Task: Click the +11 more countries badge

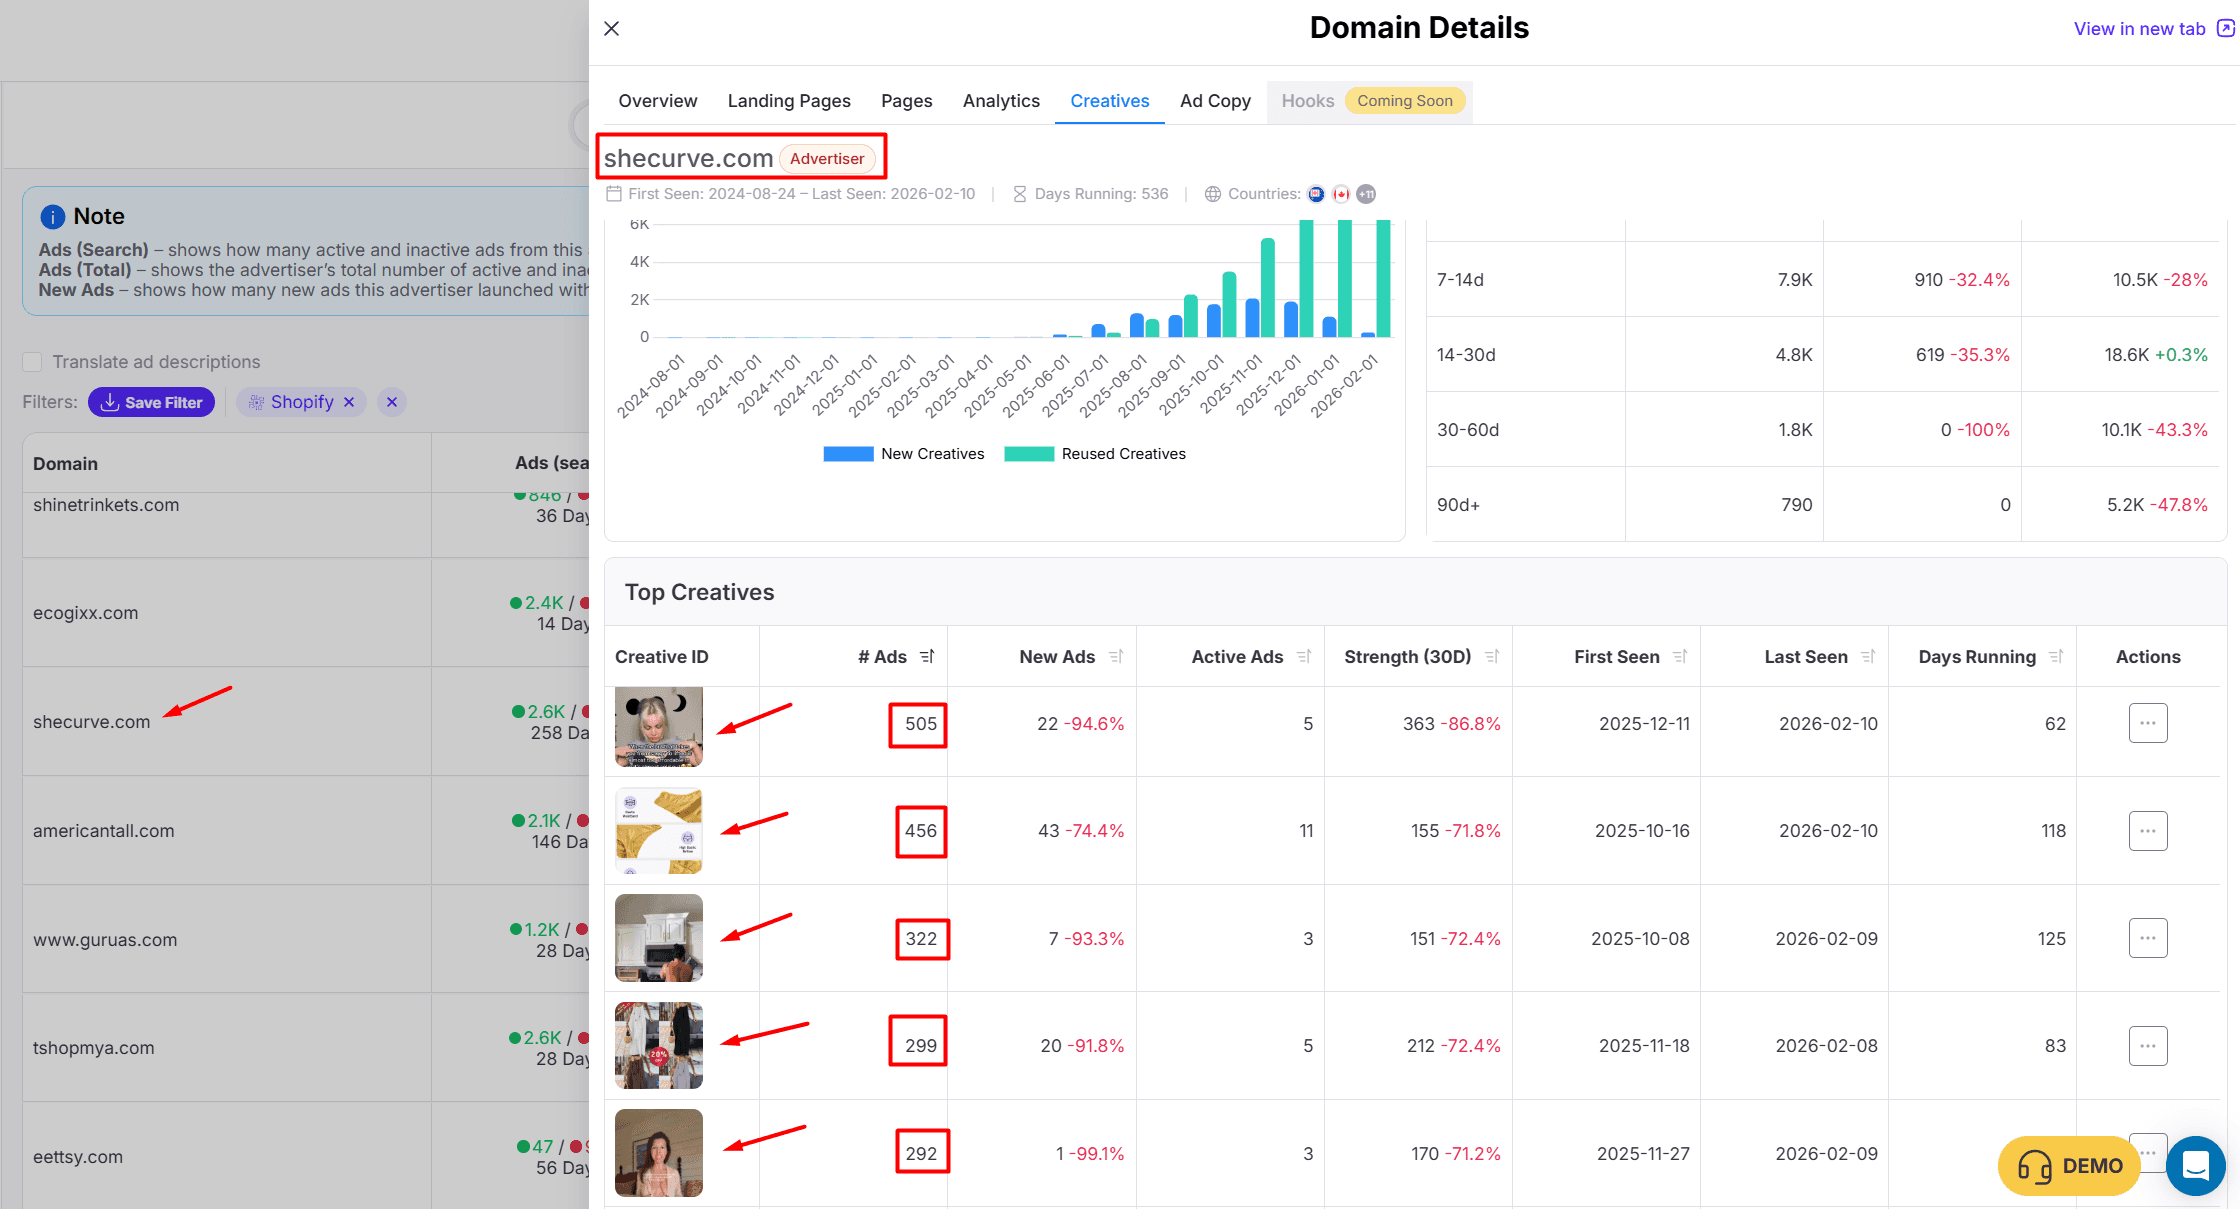Action: coord(1366,194)
